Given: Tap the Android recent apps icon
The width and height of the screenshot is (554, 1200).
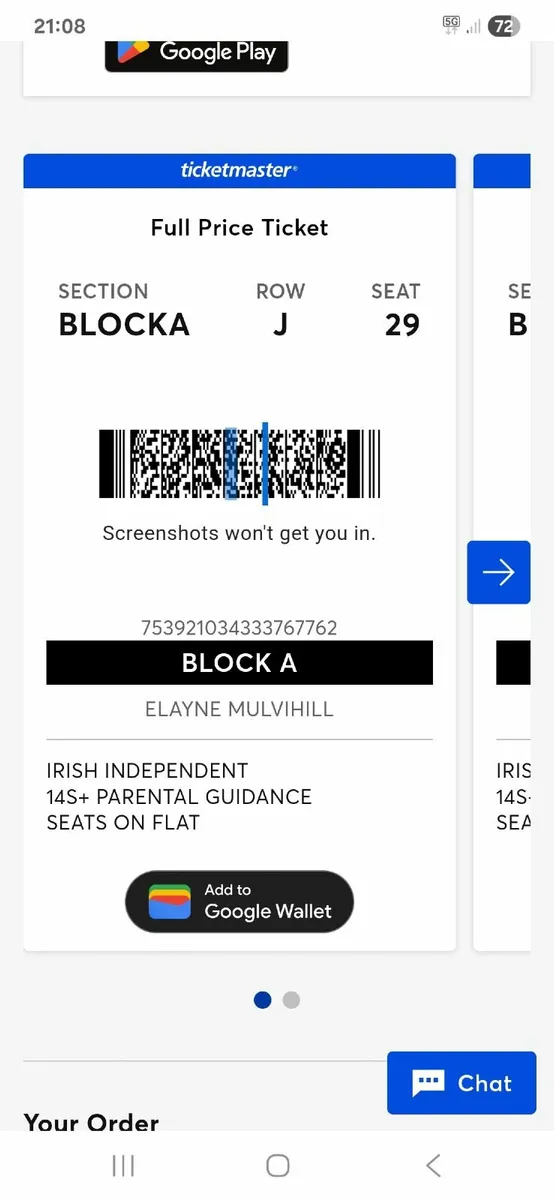Looking at the screenshot, I should 123,1165.
